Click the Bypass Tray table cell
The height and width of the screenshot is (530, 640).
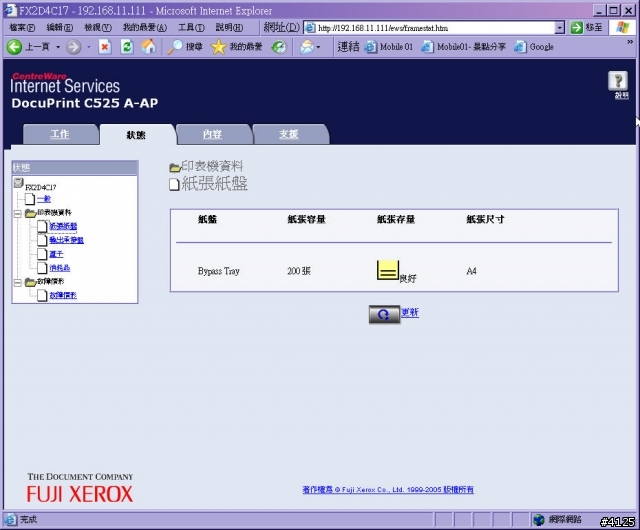coord(219,271)
